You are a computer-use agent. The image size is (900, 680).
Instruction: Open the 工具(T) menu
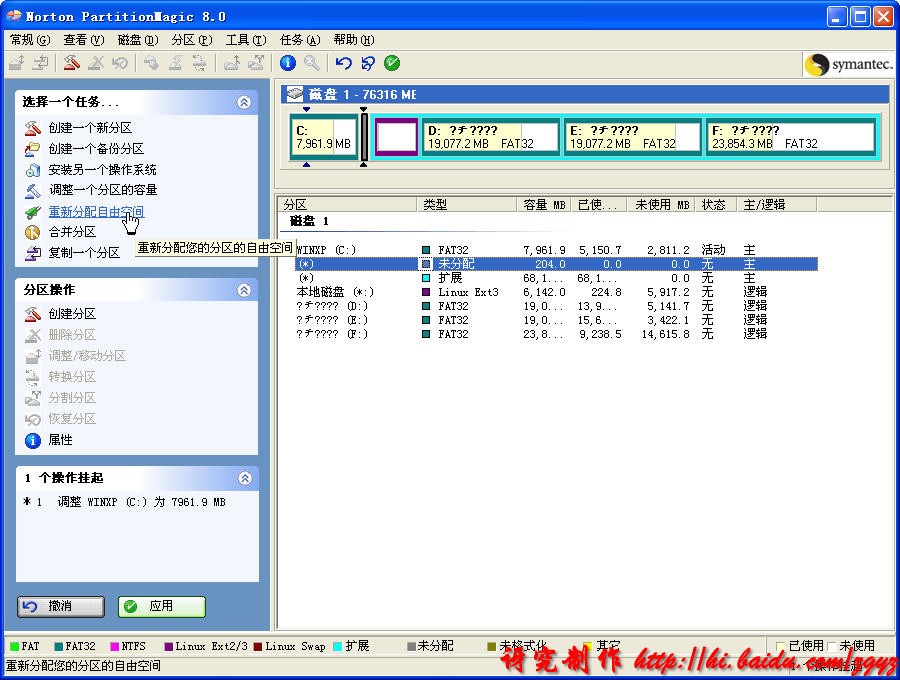(x=246, y=40)
